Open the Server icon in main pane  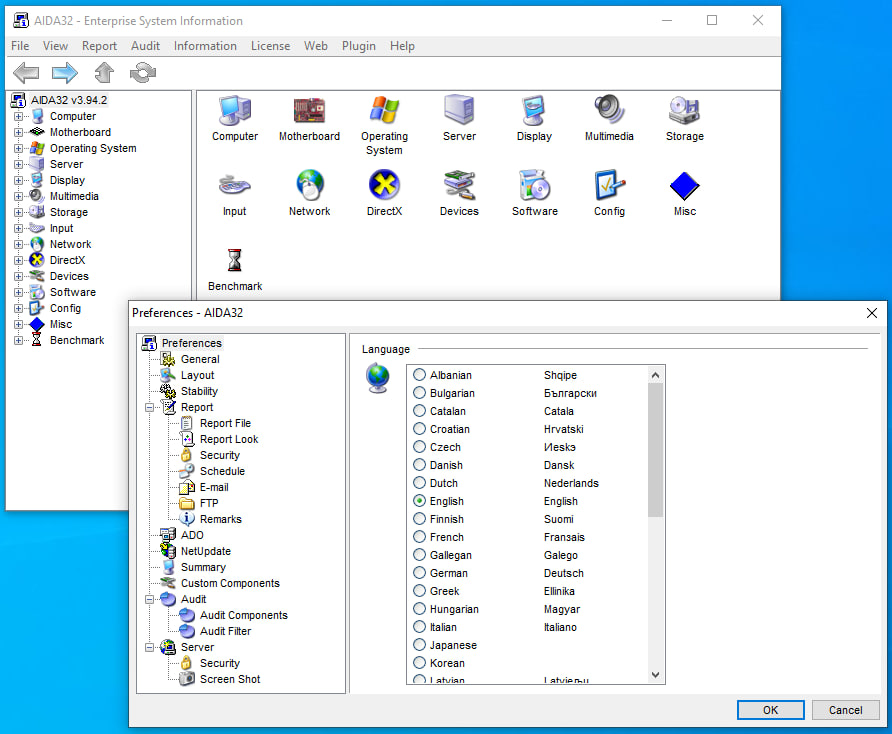tap(459, 110)
